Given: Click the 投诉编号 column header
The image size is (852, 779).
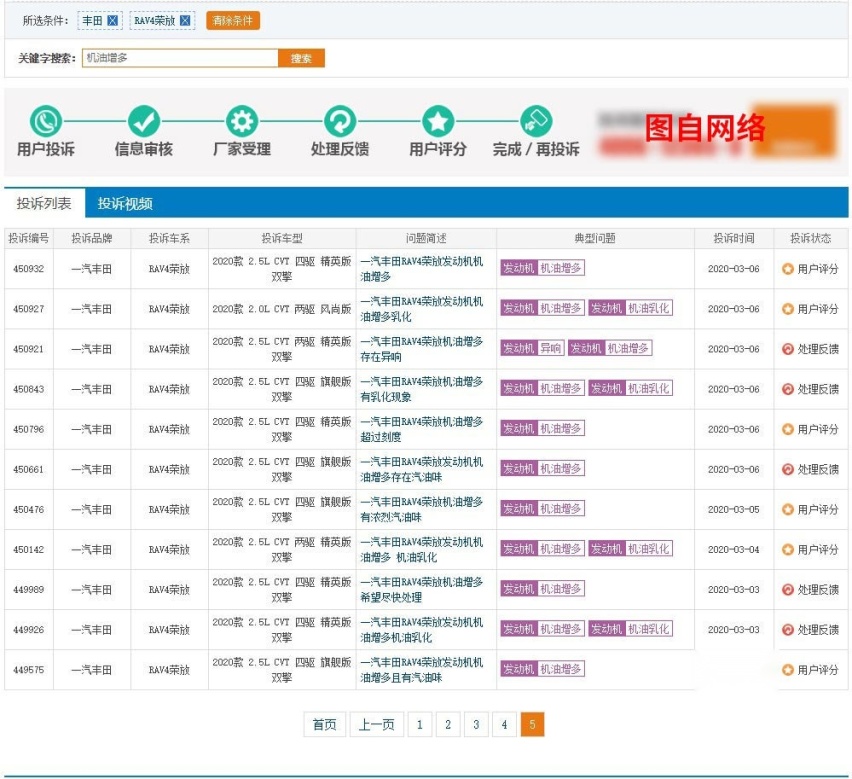Looking at the screenshot, I should point(29,238).
